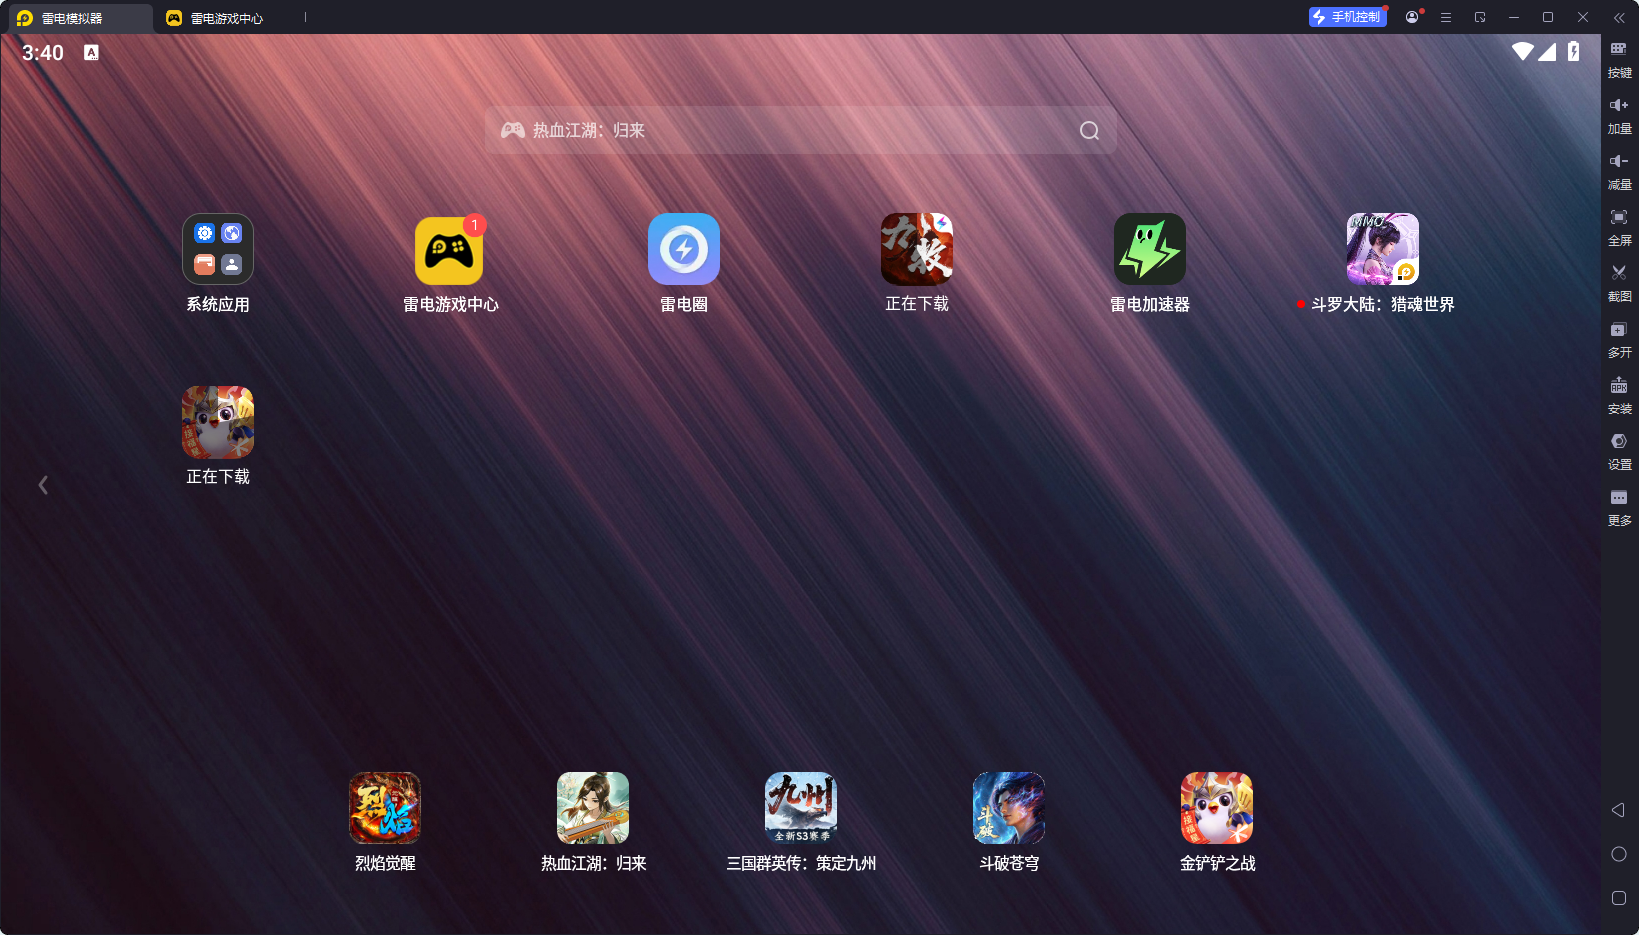Viewport: 1639px width, 935px height.
Task: Tap the 3:40 clock in status bar
Action: tap(43, 53)
